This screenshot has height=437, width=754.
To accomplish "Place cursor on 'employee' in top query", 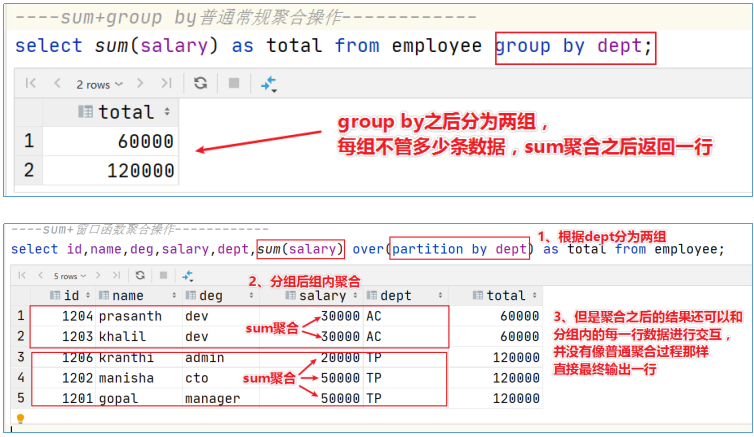I will (x=437, y=46).
